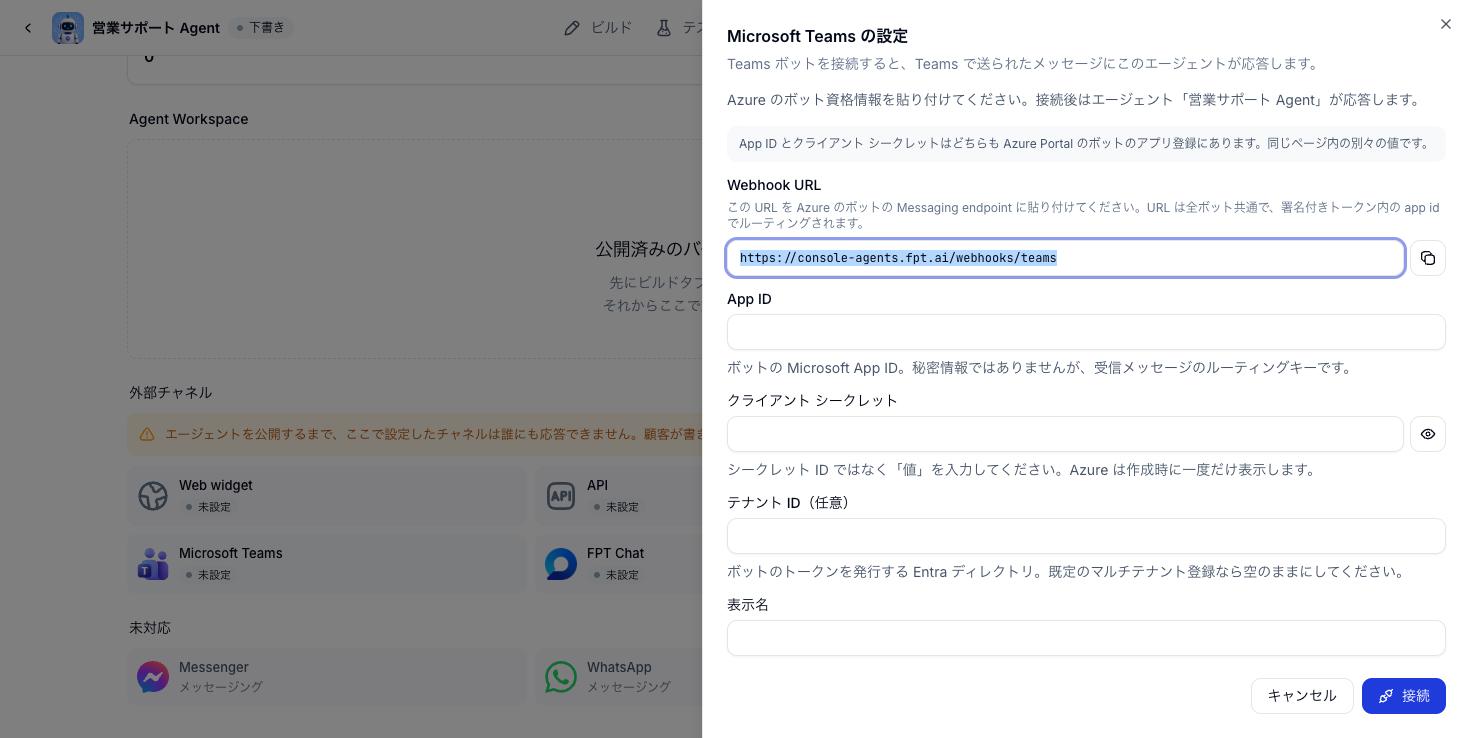Click the warning triangle icon in banner
The image size is (1470, 738).
147,434
